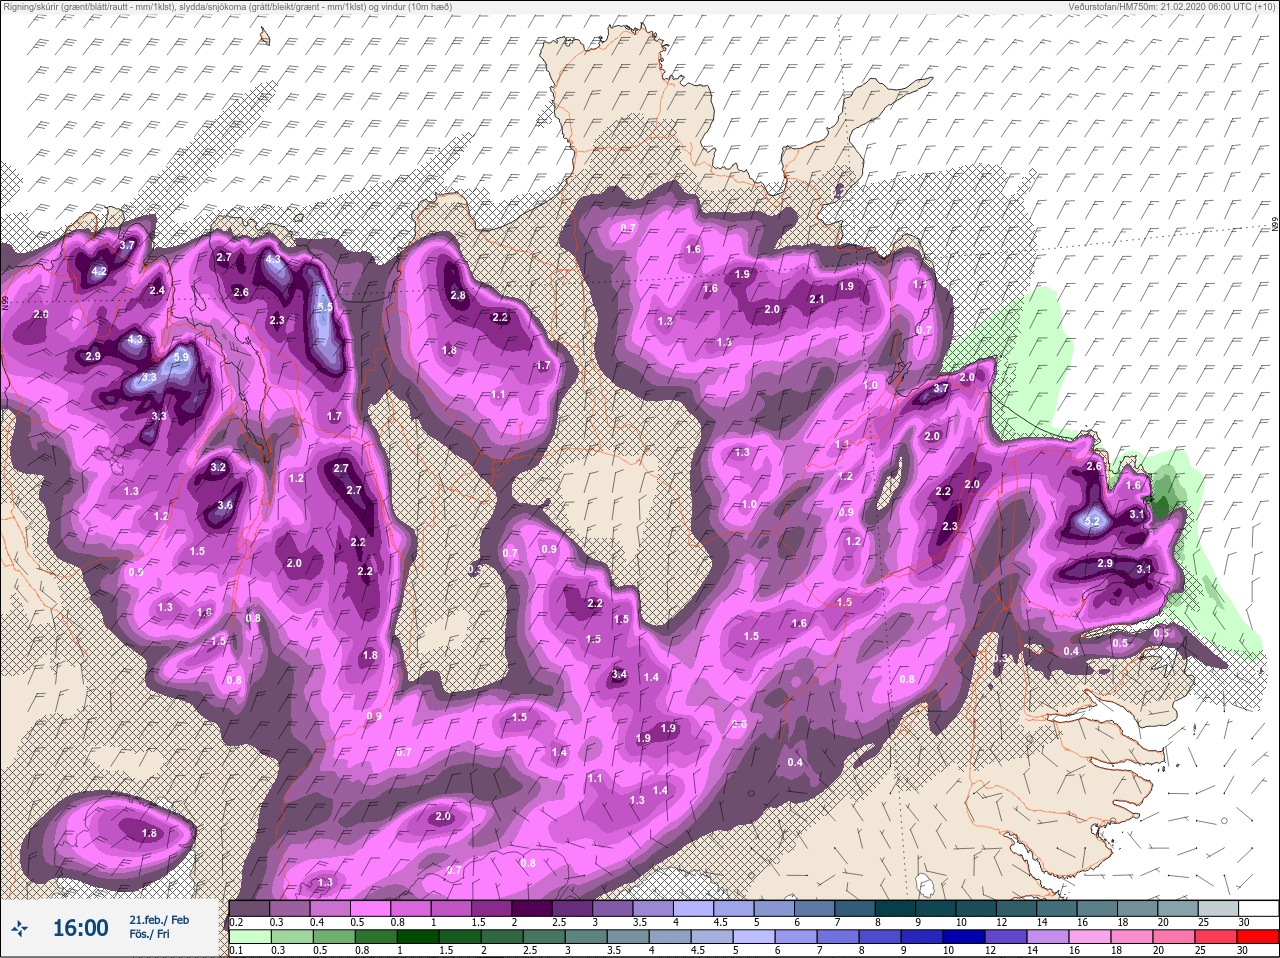
Task: Pick the darkest green 1–1.5 swatch in lower legend
Action: 418,937
